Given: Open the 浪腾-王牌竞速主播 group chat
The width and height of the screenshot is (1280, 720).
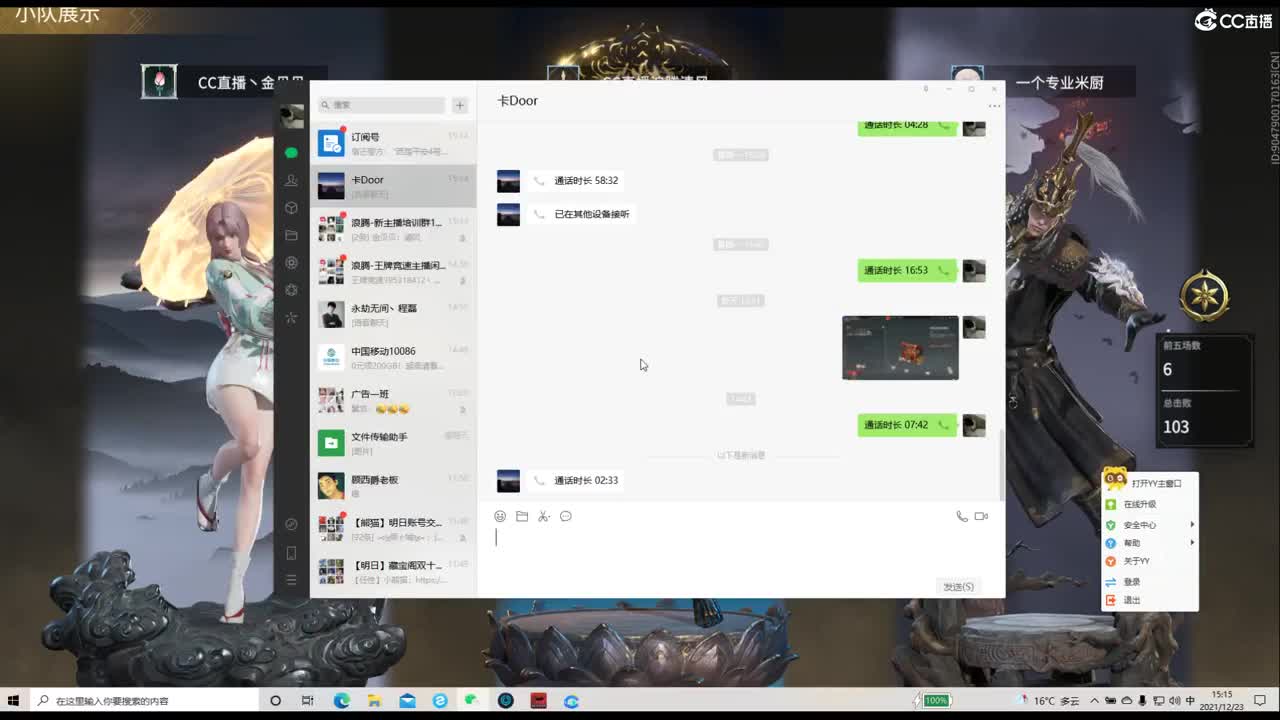Looking at the screenshot, I should click(393, 272).
